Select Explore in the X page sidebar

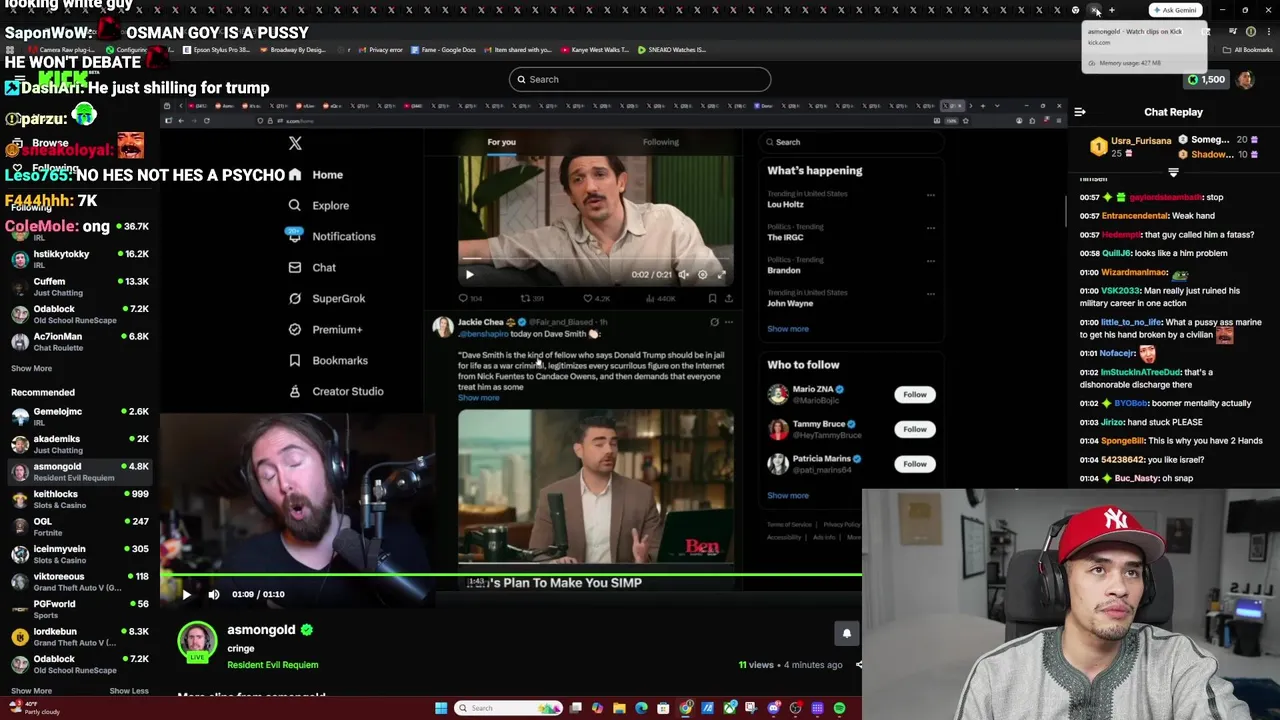tap(319, 206)
